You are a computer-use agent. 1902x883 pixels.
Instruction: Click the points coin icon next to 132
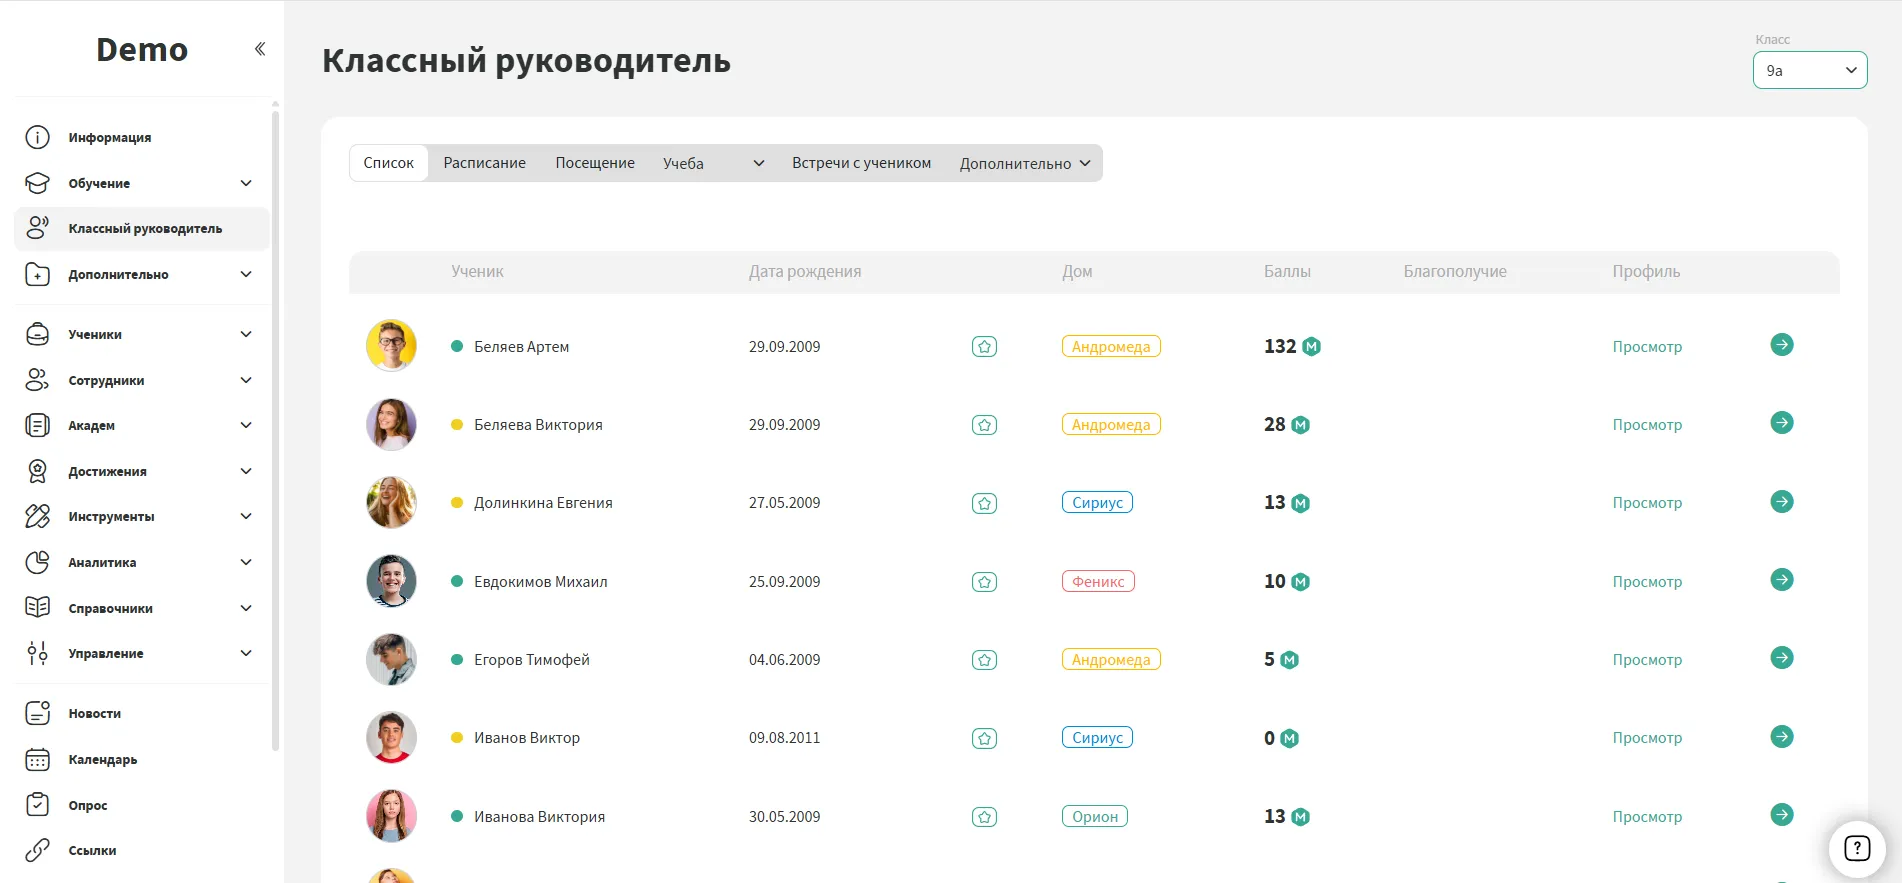pyautogui.click(x=1311, y=347)
